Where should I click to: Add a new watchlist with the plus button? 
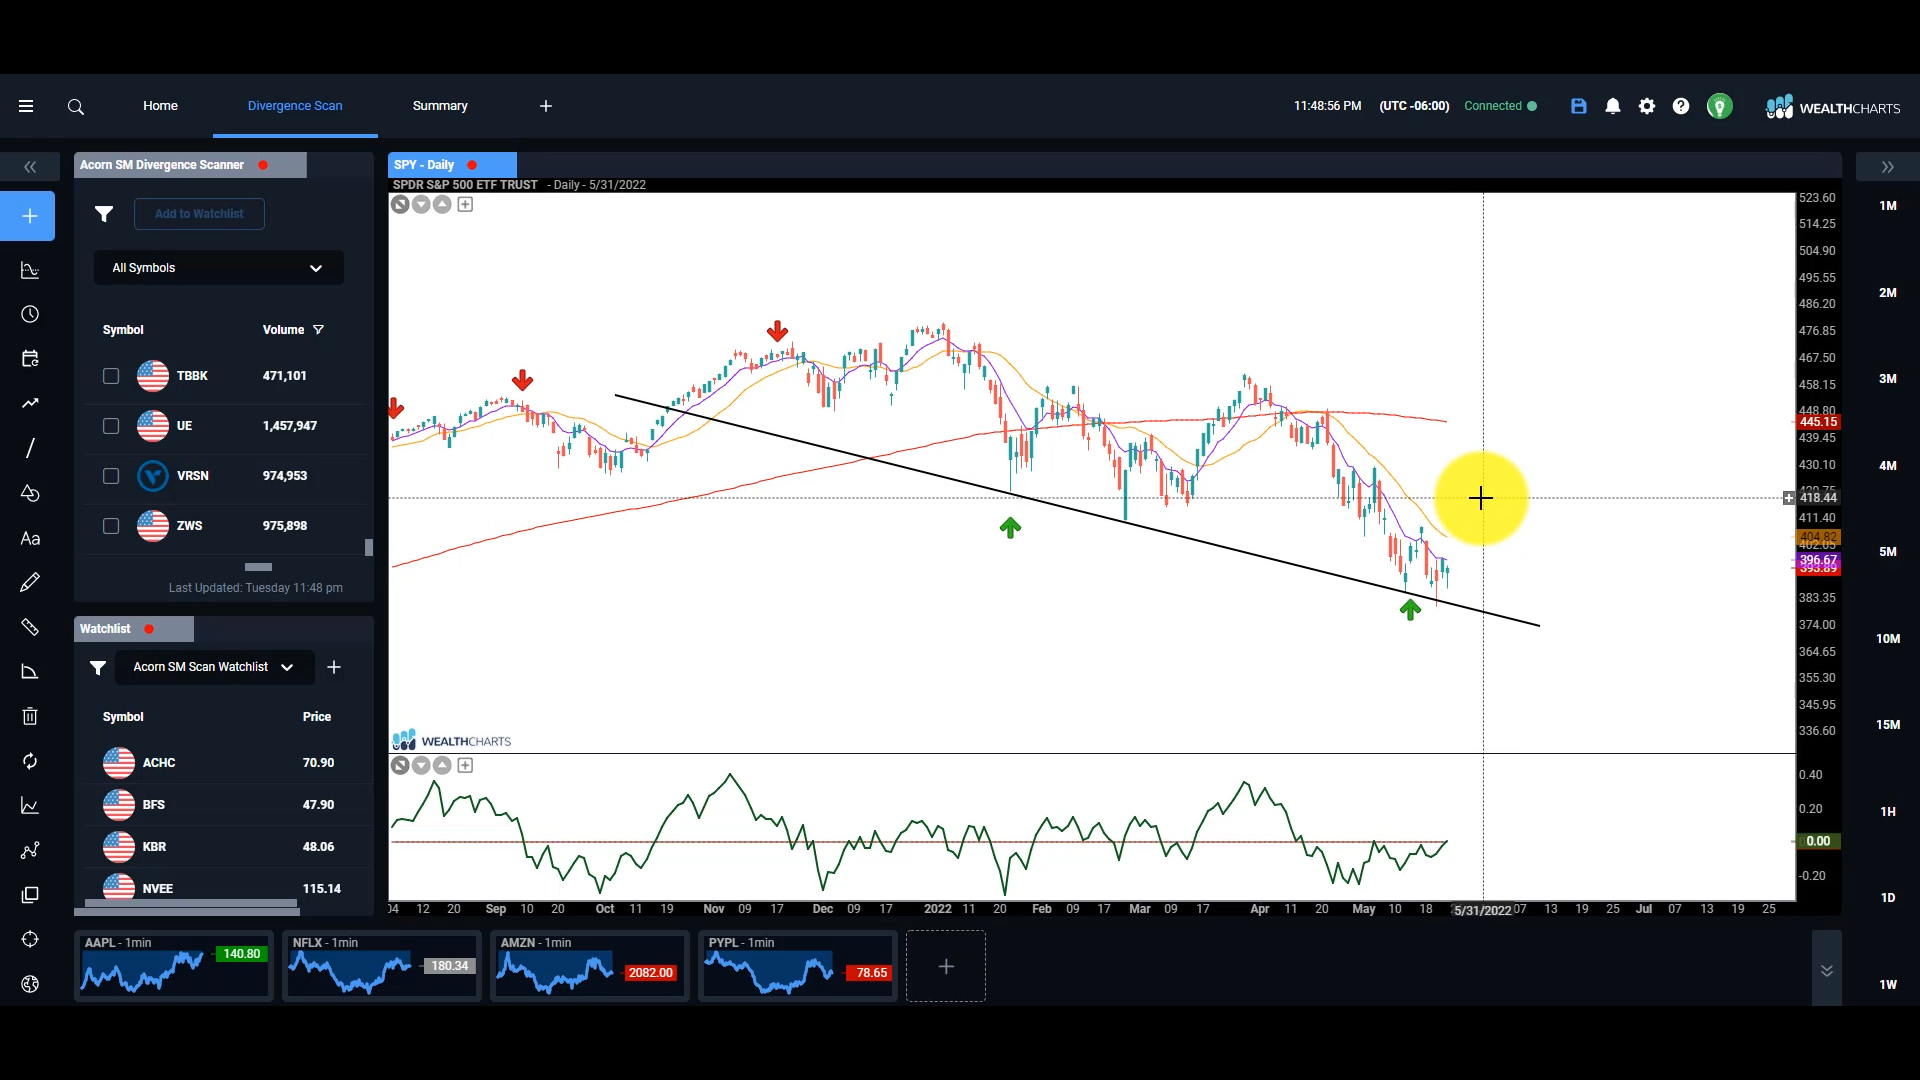click(x=334, y=667)
